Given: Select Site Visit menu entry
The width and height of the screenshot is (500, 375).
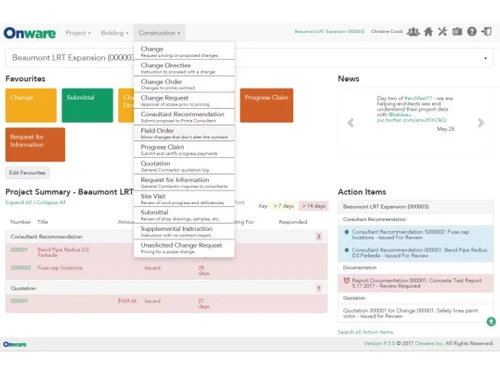Looking at the screenshot, I should click(x=184, y=199).
